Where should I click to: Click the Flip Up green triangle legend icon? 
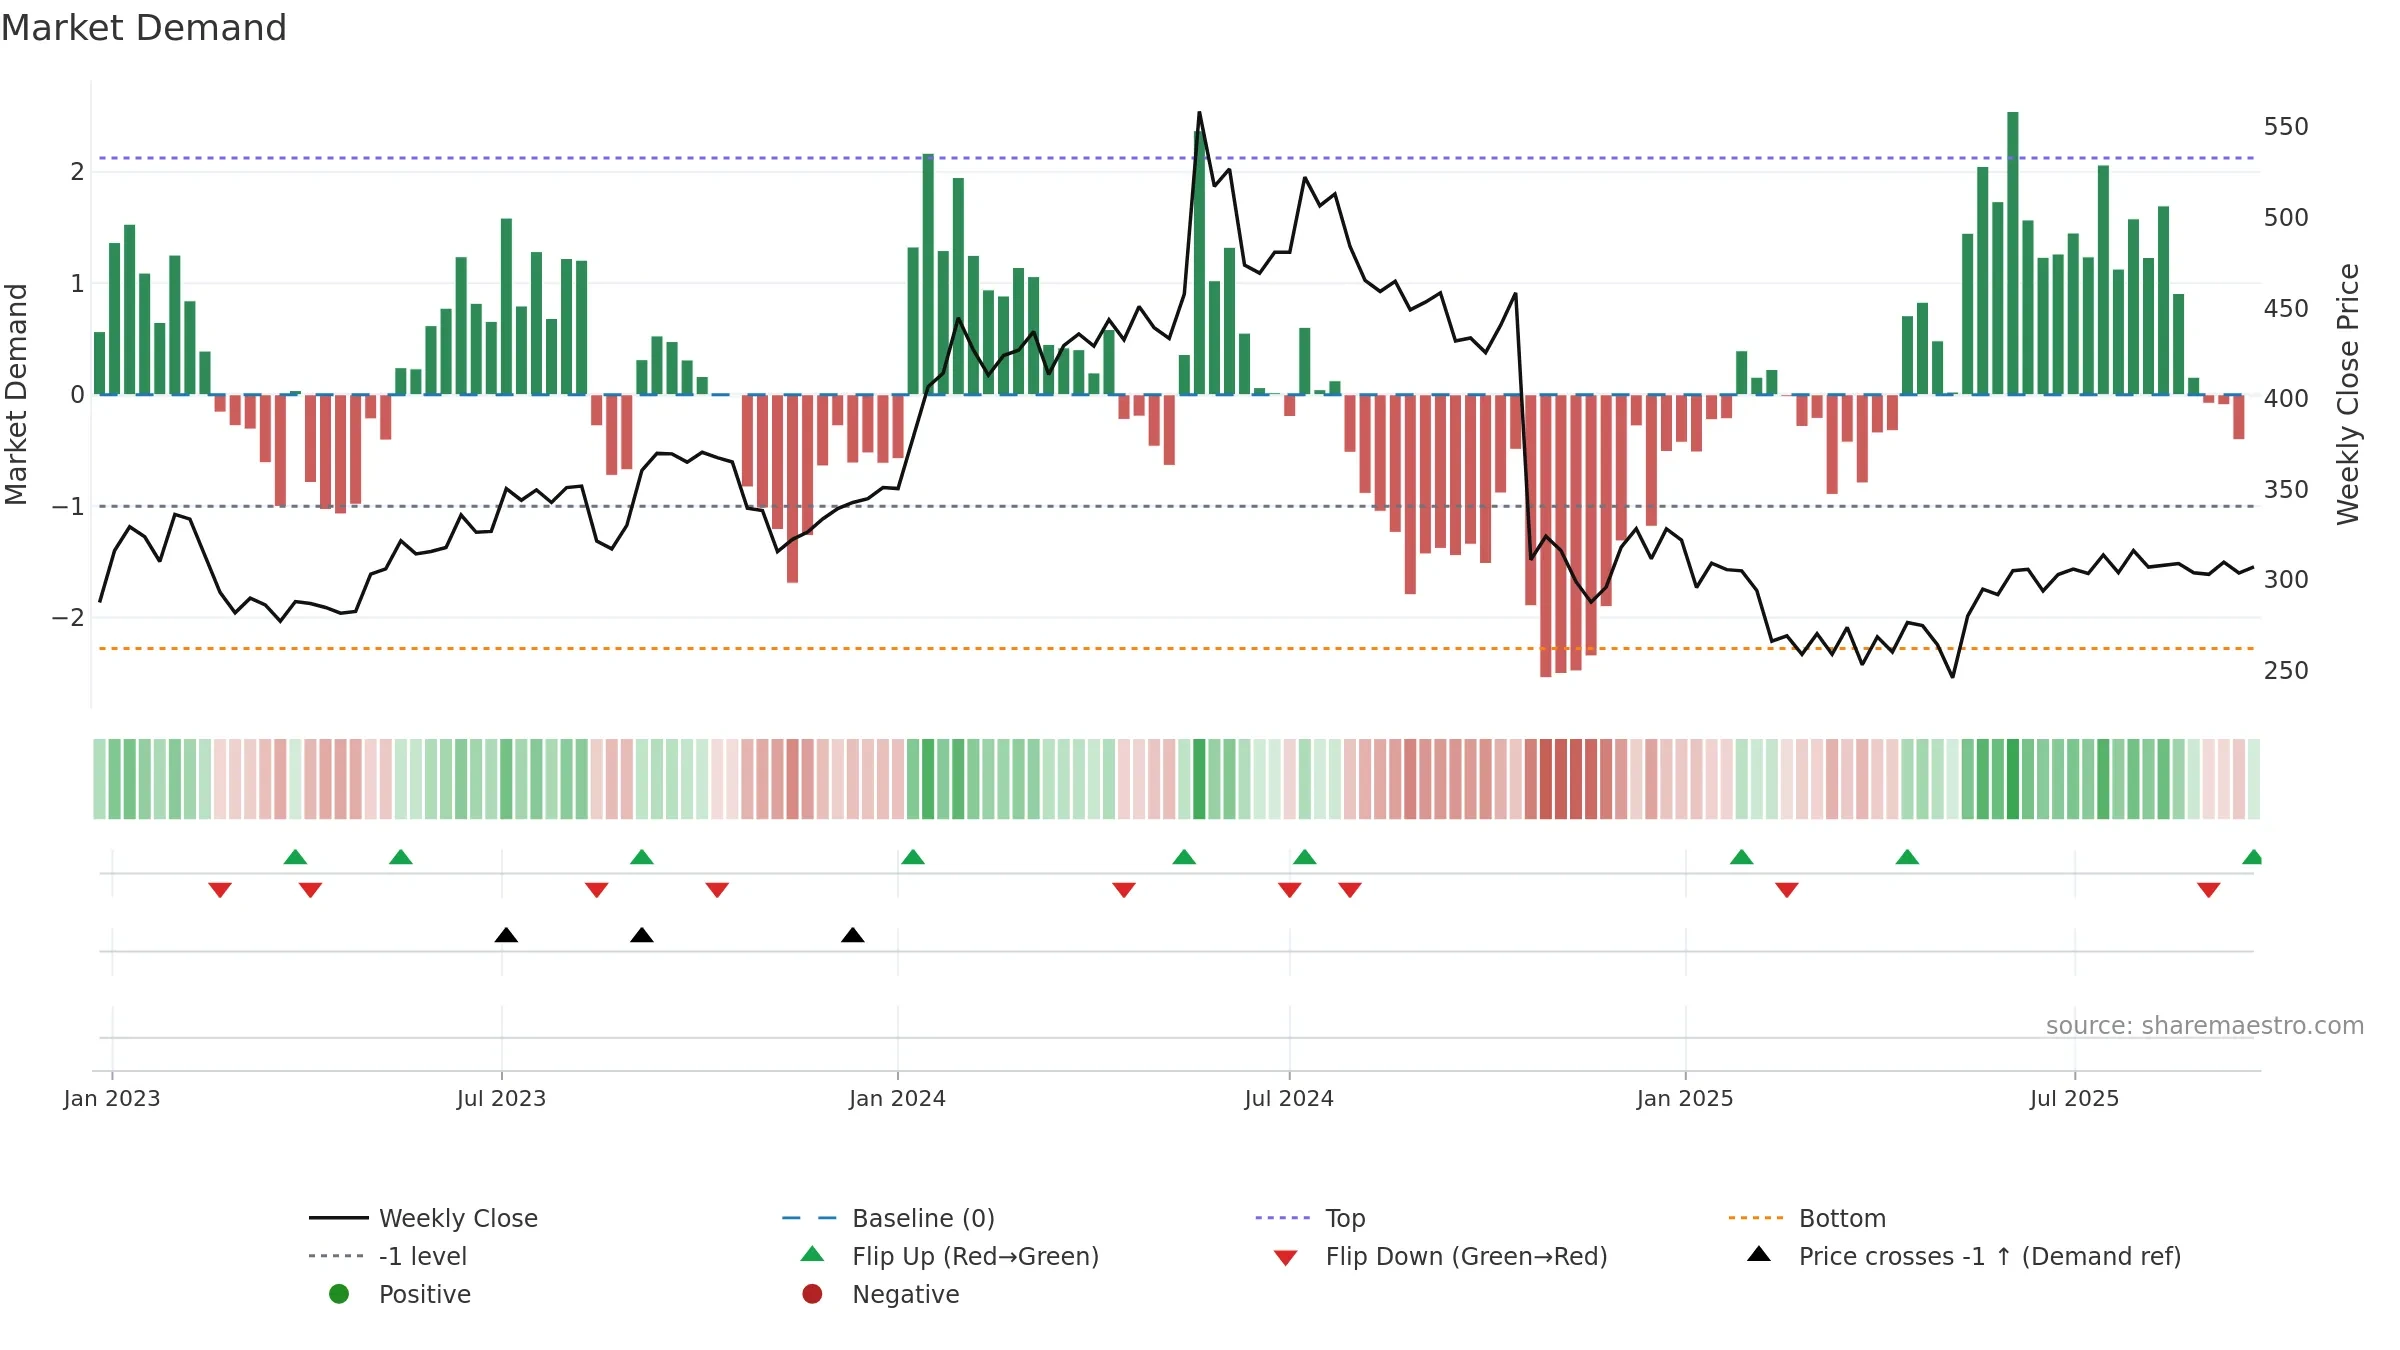[813, 1254]
